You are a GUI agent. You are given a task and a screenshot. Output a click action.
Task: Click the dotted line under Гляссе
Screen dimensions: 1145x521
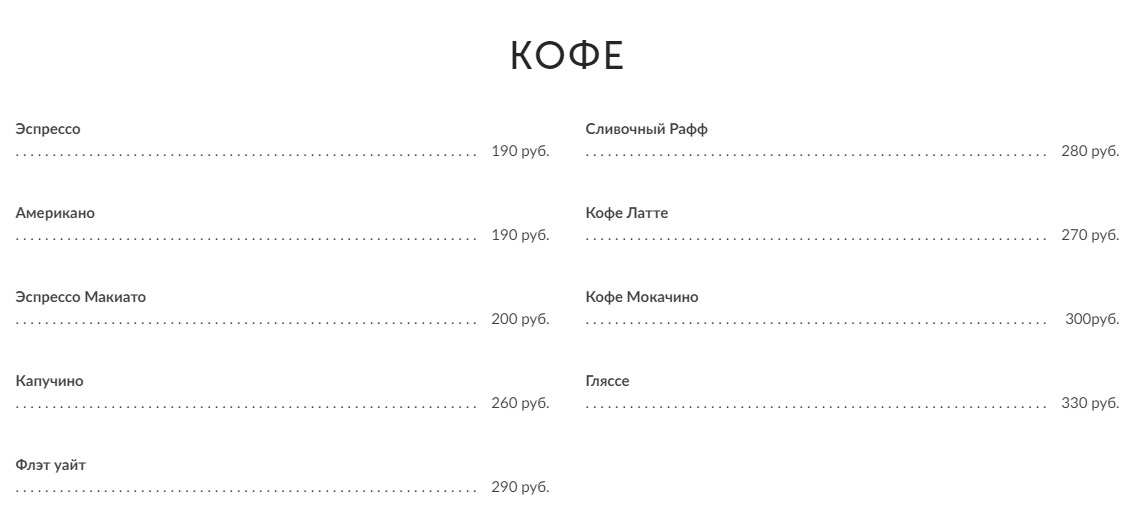[815, 407]
